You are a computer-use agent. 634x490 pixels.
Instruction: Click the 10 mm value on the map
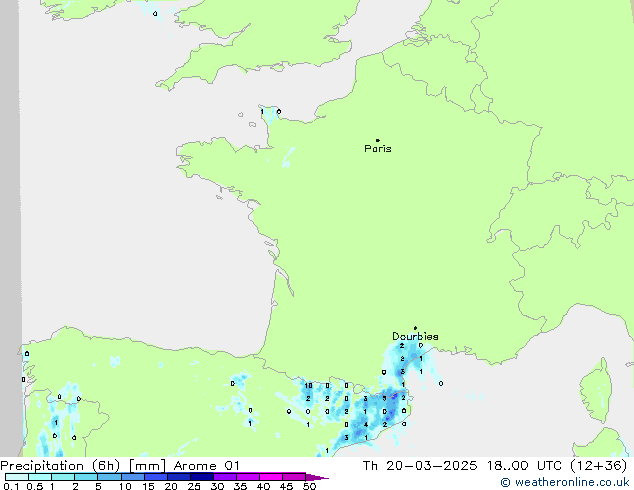coord(309,386)
